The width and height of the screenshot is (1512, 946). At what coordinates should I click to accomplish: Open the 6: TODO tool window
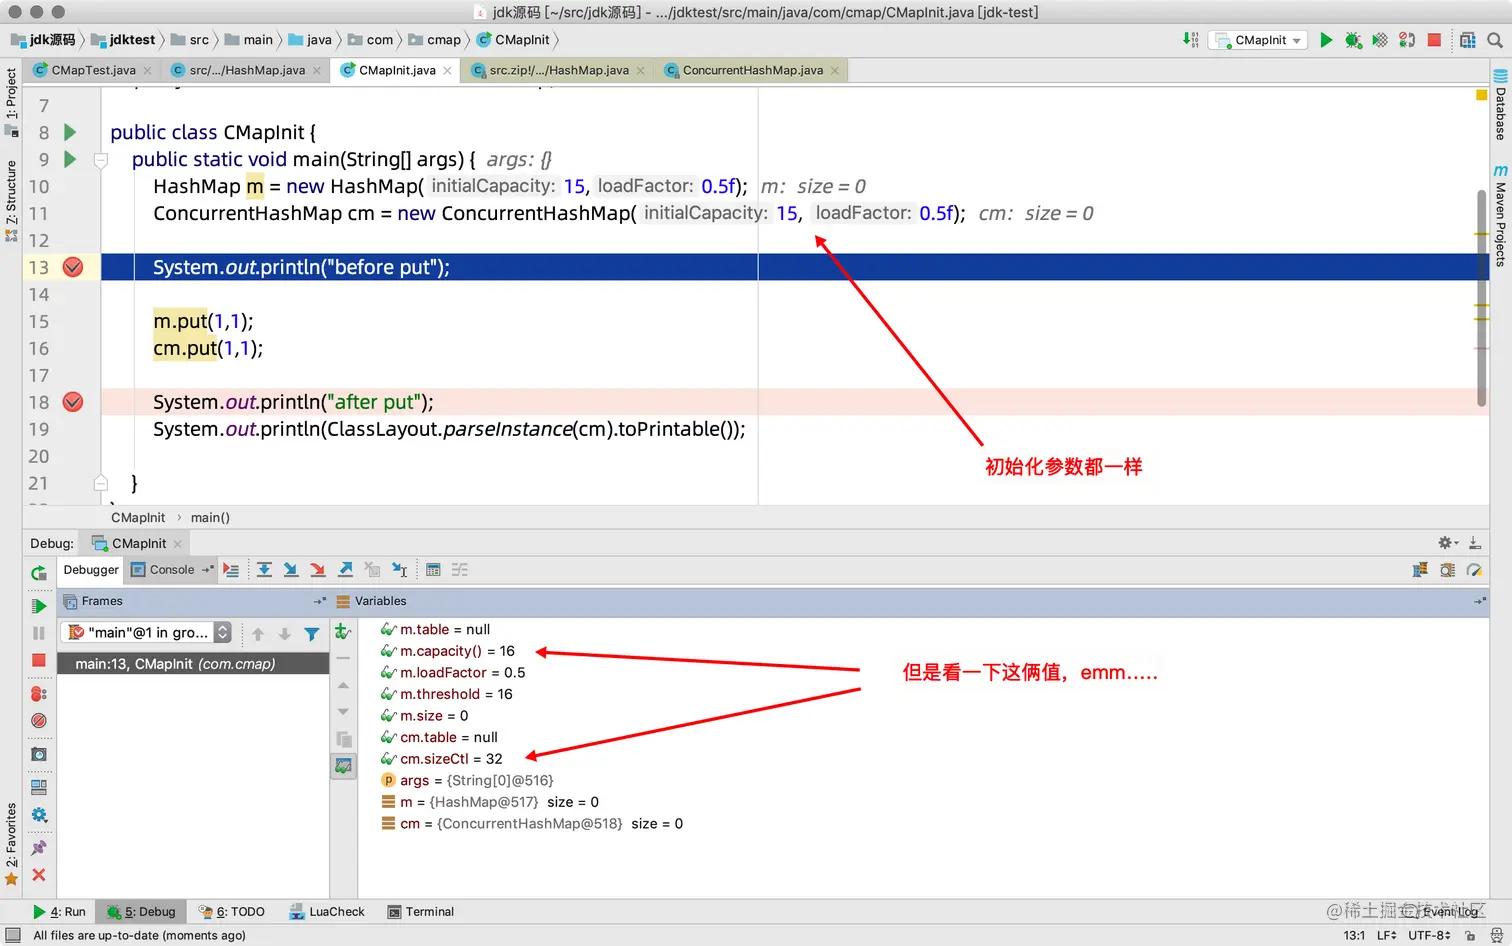(232, 912)
